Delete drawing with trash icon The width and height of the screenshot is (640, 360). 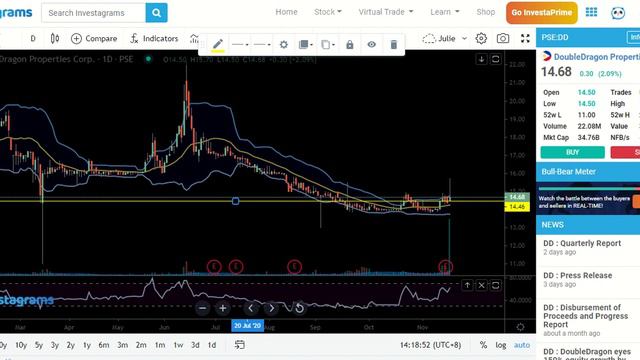(393, 44)
